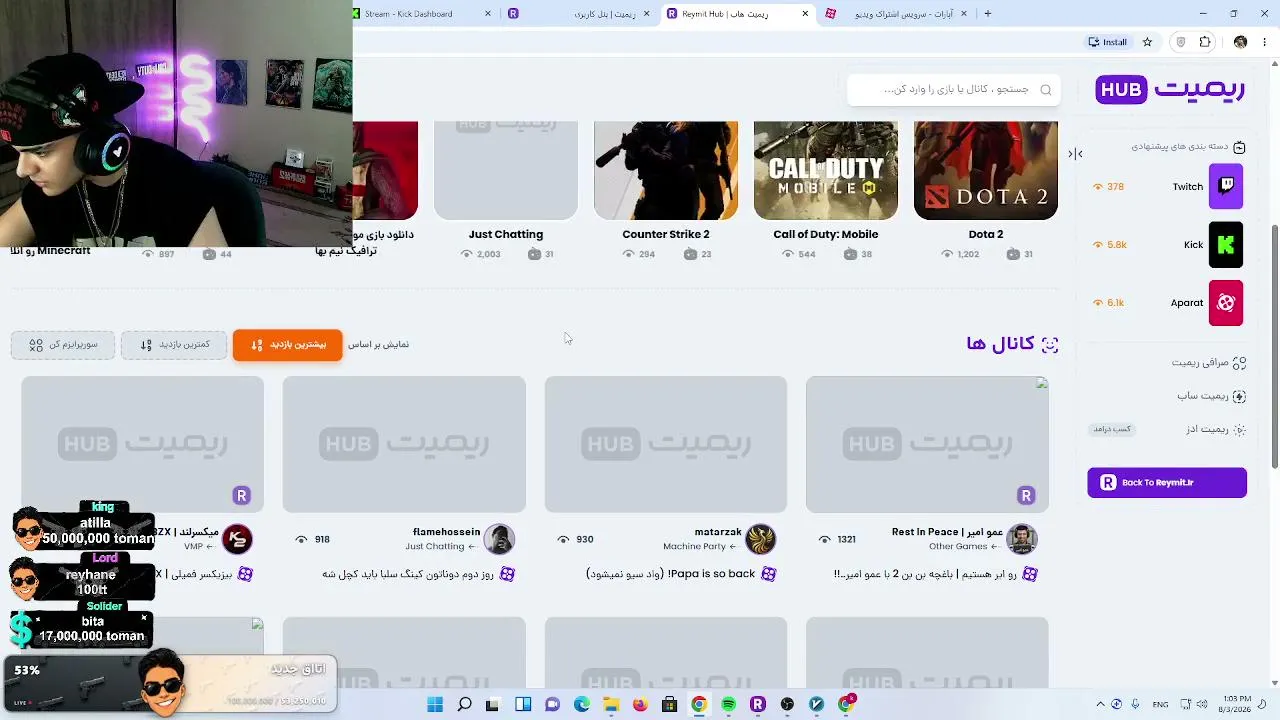Viewport: 1280px width, 720px height.
Task: Open ریمیت ادز in the sidebar
Action: [x=1215, y=429]
